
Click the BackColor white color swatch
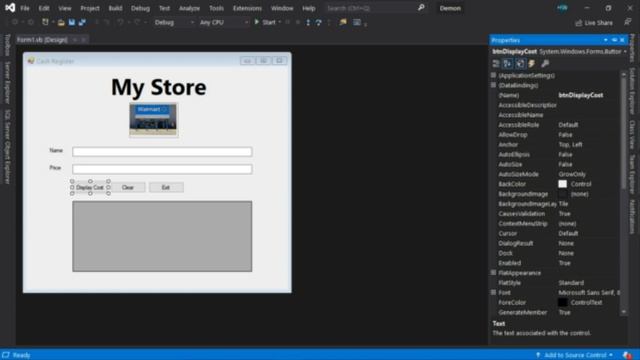click(562, 184)
